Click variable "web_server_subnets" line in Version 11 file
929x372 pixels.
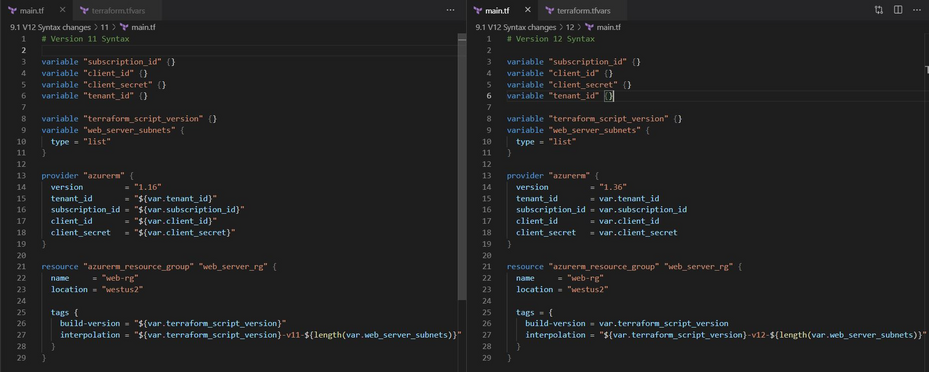tap(113, 130)
